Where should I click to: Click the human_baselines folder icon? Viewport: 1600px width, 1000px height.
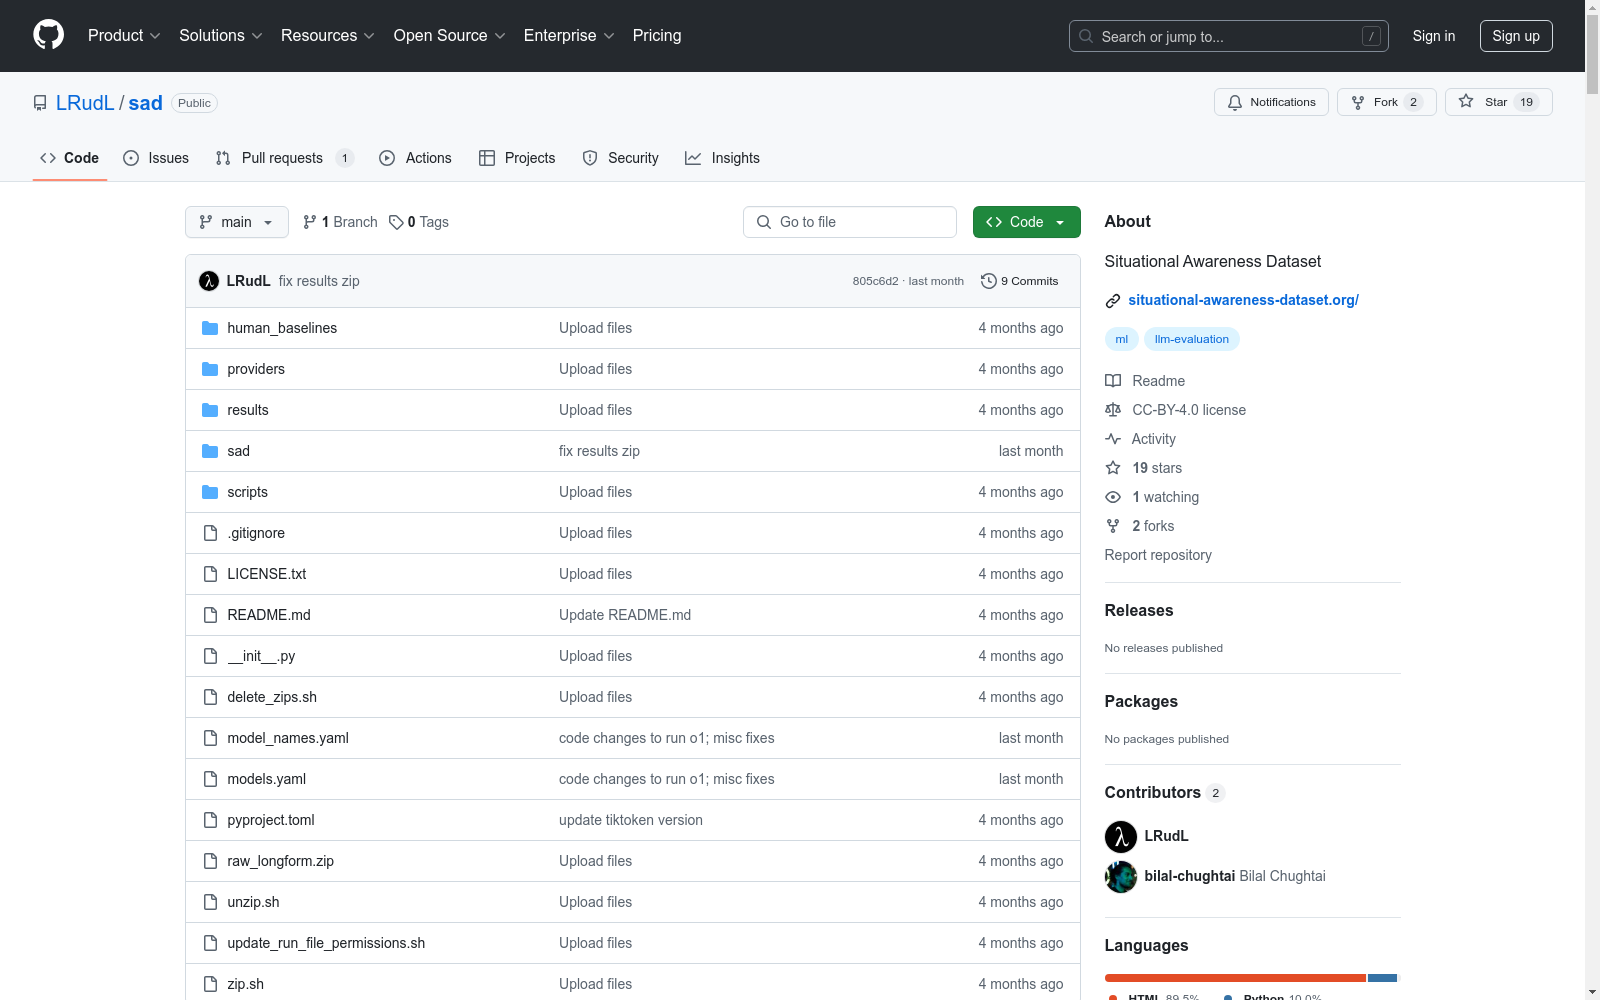pos(210,328)
